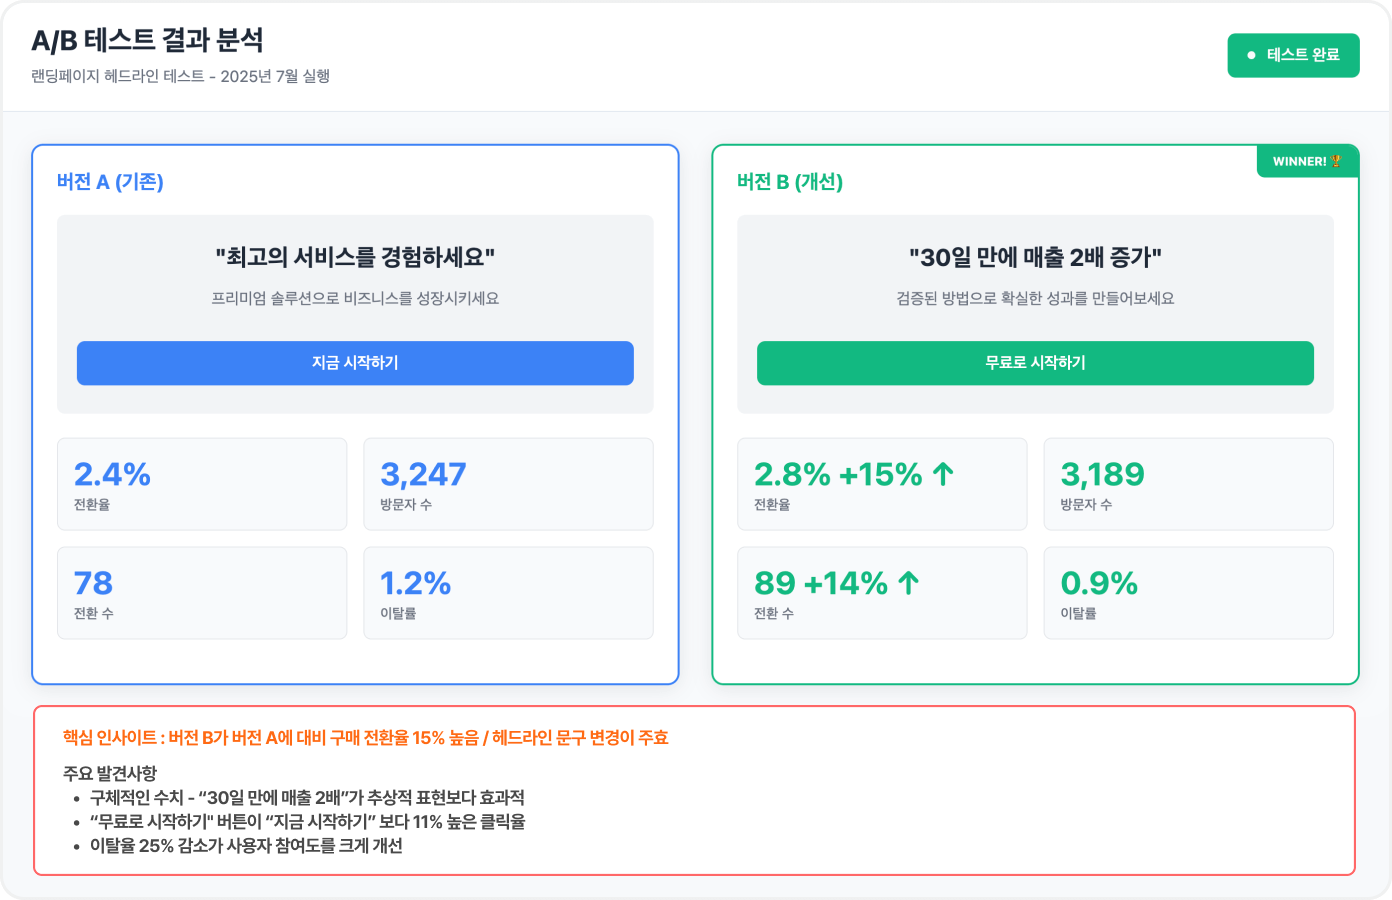Click the trophy icon in WINNER badge

pos(1336,161)
